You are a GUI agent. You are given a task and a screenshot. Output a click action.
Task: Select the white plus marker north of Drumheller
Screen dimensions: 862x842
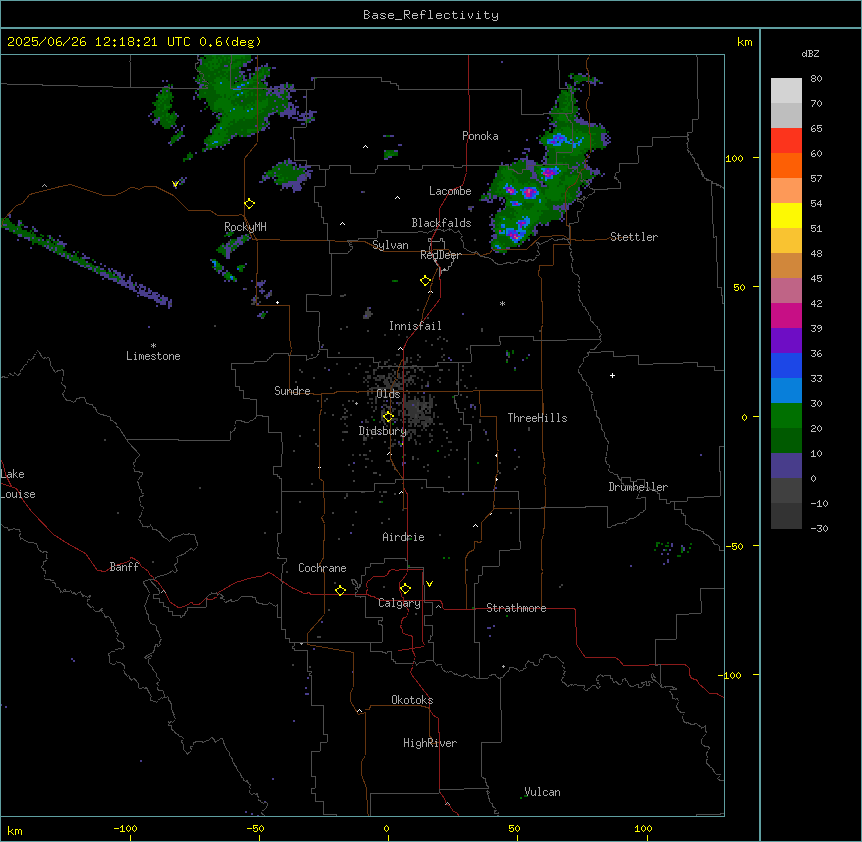pos(612,375)
